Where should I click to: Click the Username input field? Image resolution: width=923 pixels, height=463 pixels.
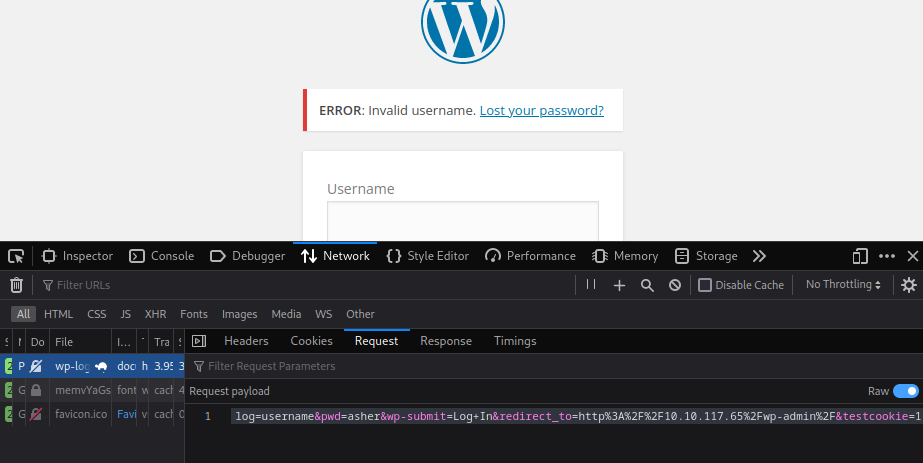coord(463,221)
